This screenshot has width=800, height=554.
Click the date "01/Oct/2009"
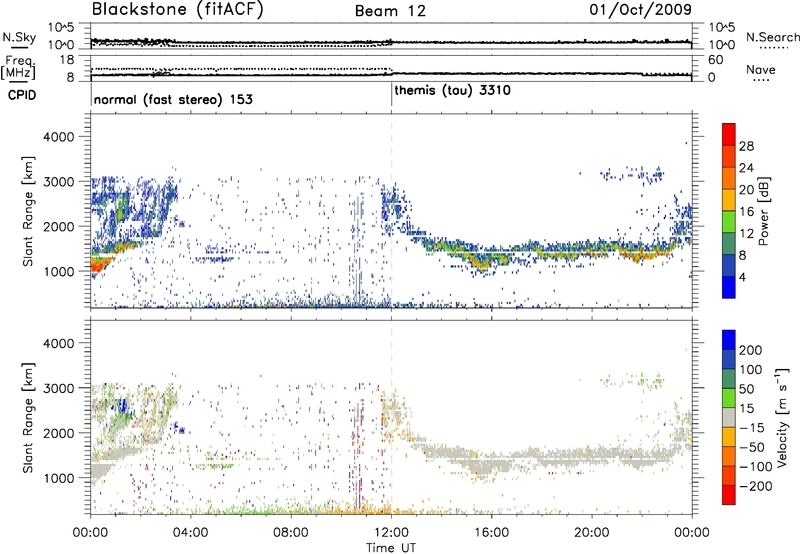640,10
